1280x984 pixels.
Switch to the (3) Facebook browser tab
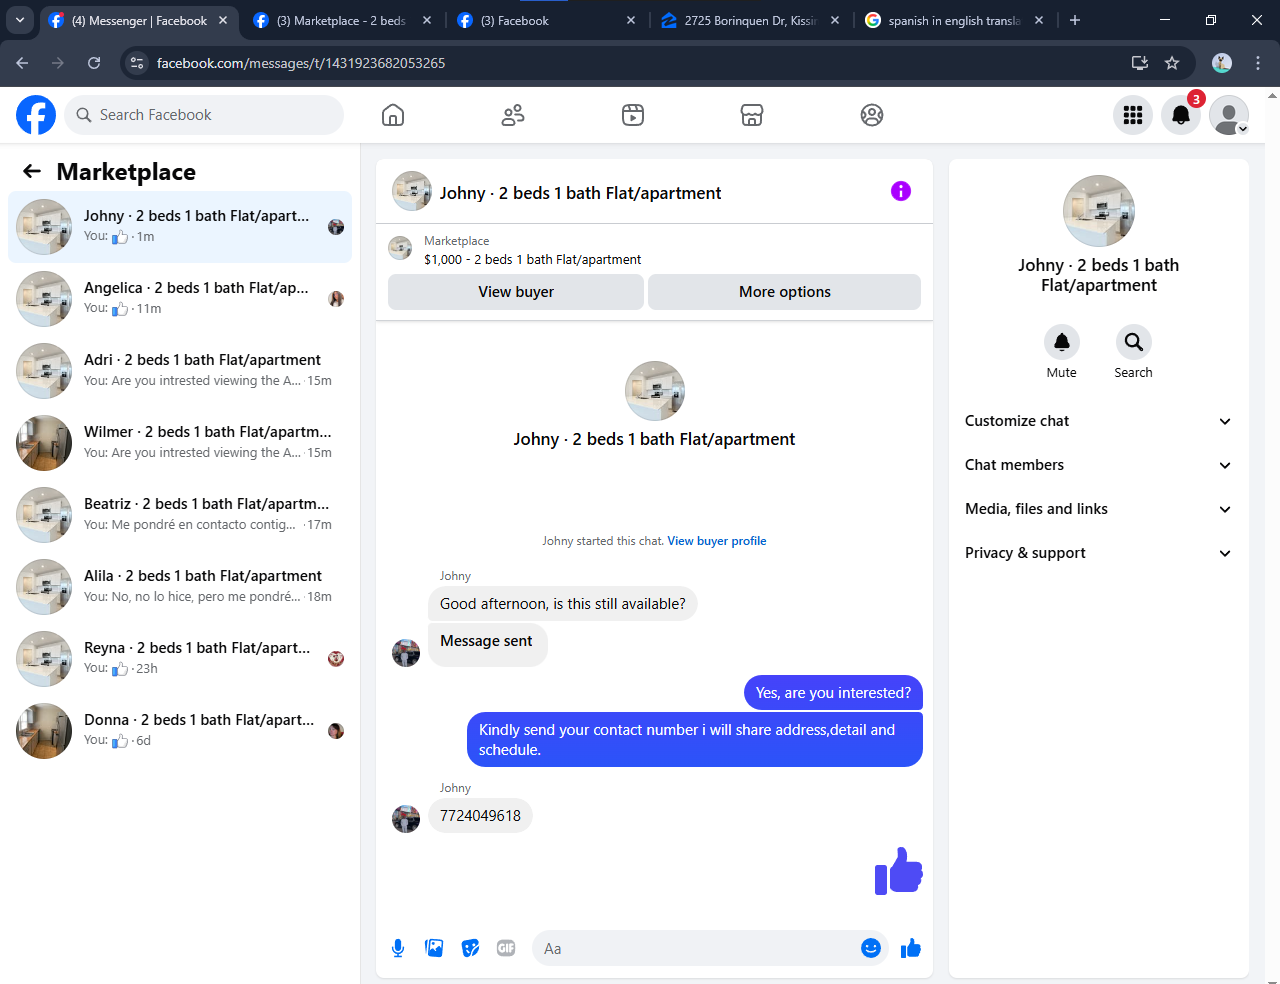tap(545, 20)
